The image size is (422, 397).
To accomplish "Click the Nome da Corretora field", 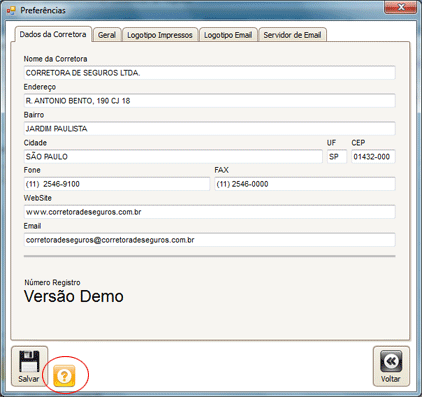I will 209,73.
